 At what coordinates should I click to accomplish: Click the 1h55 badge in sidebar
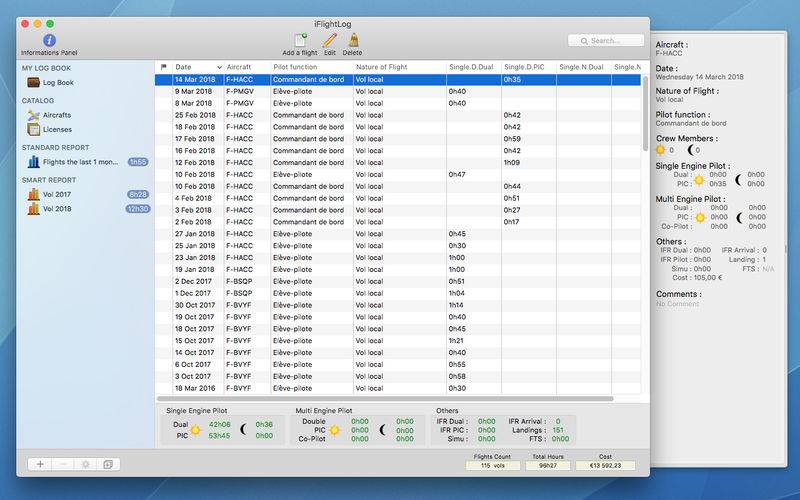(x=138, y=162)
